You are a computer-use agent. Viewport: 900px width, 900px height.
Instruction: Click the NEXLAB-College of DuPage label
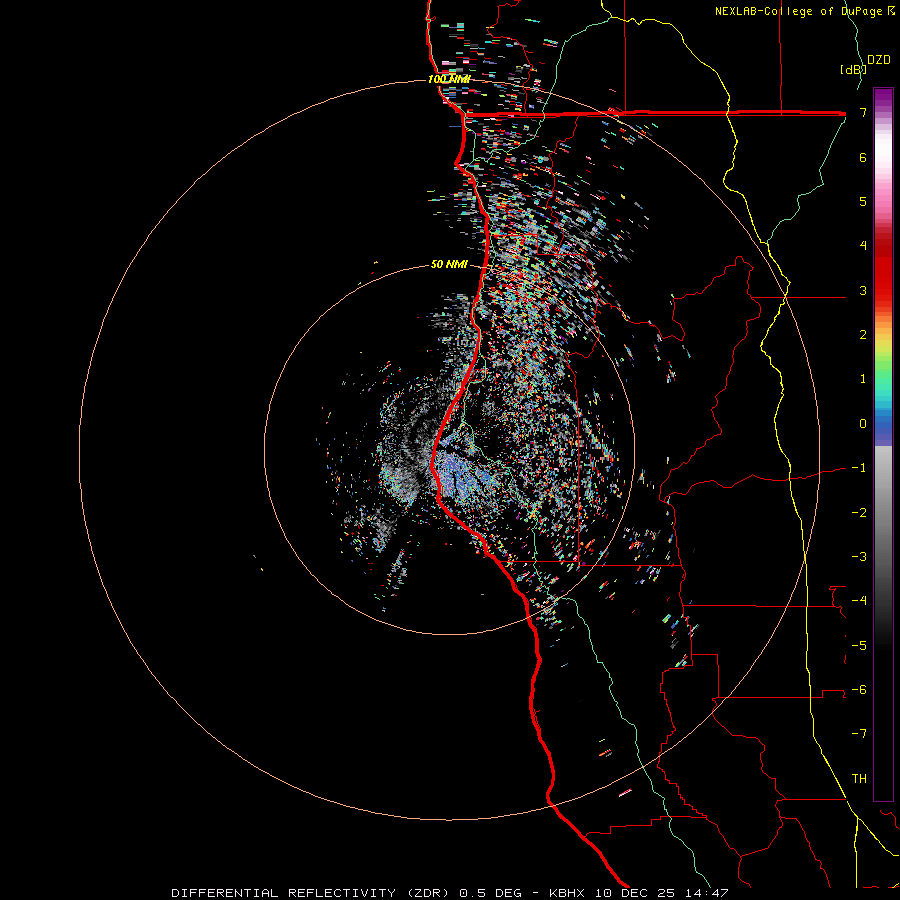pos(799,11)
